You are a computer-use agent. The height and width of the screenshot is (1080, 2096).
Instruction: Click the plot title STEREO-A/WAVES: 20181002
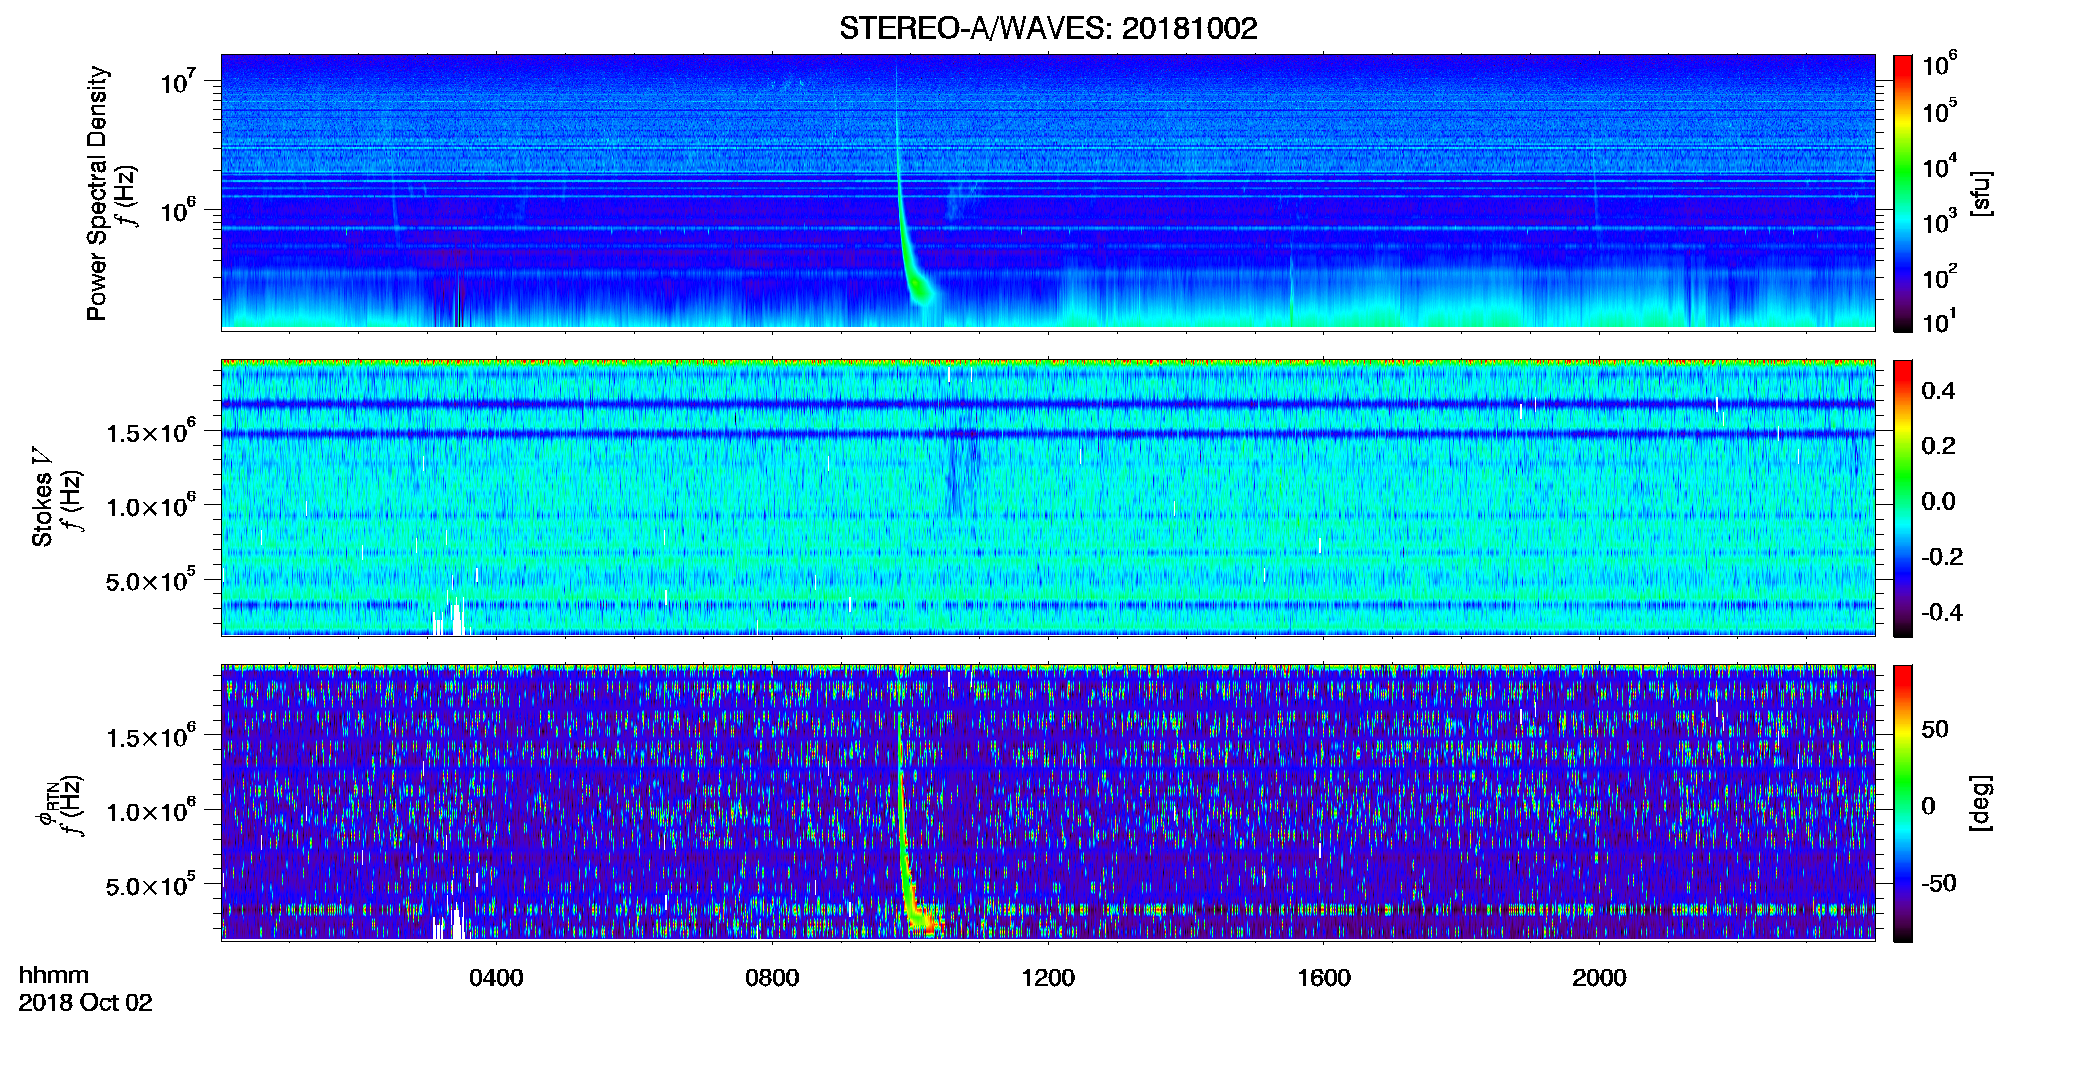click(x=1048, y=28)
